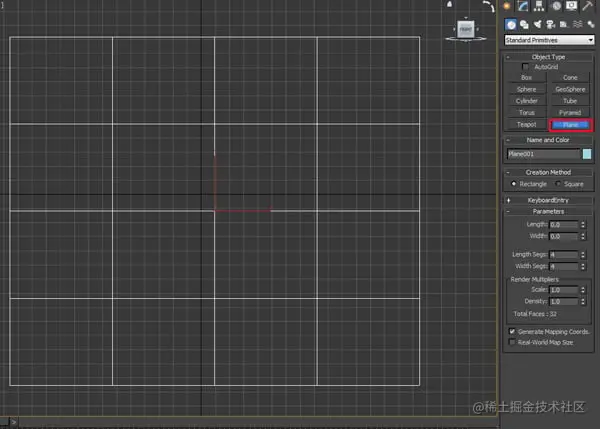Click the Cylinder primitive button
The width and height of the screenshot is (600, 429).
coord(527,101)
